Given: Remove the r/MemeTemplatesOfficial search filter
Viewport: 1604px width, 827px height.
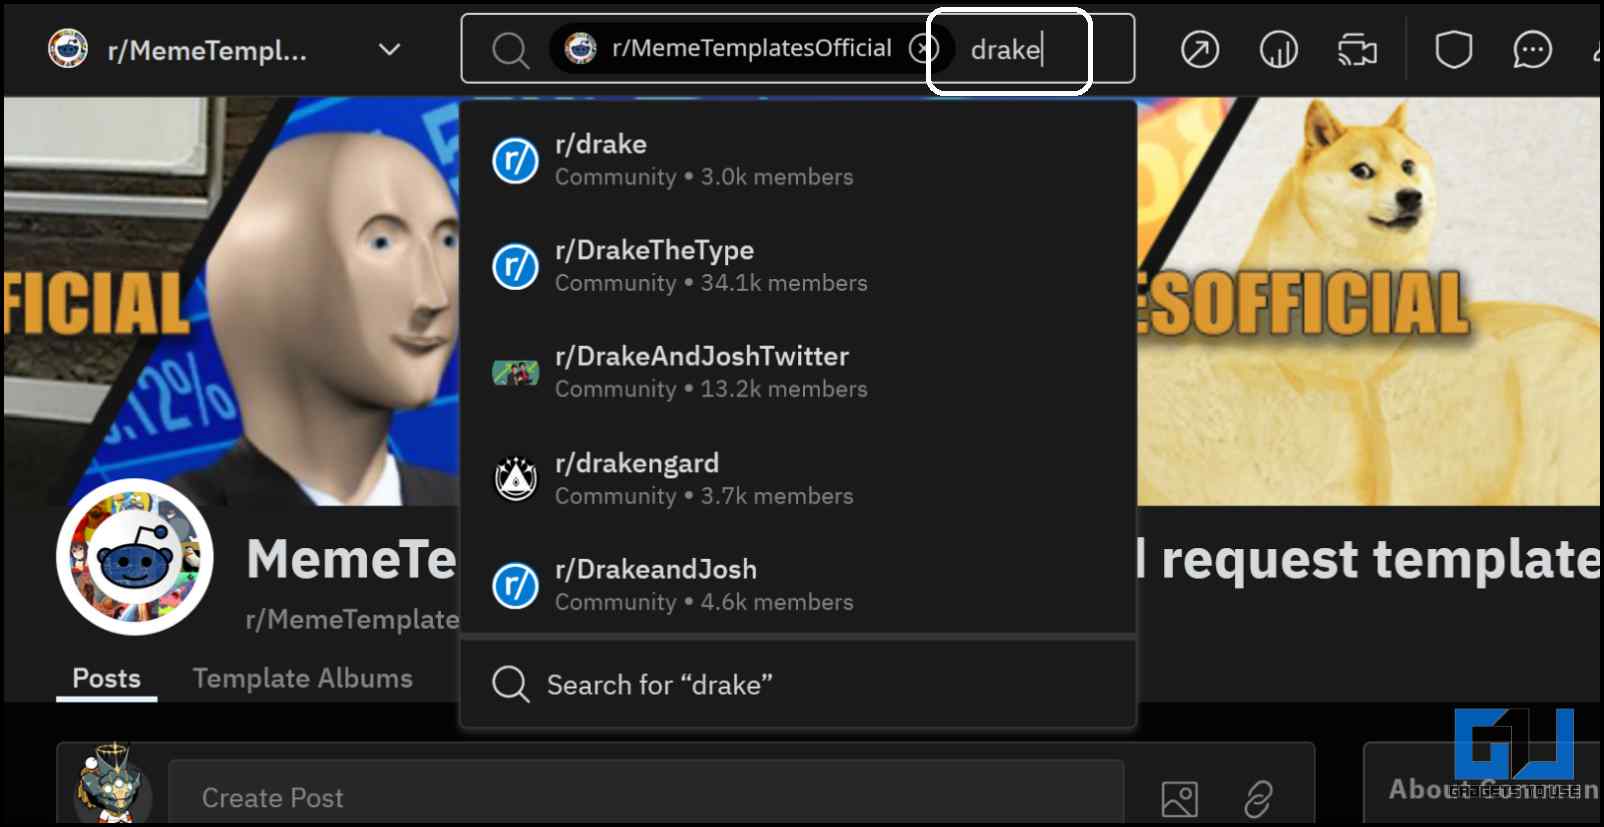Looking at the screenshot, I should coord(923,48).
